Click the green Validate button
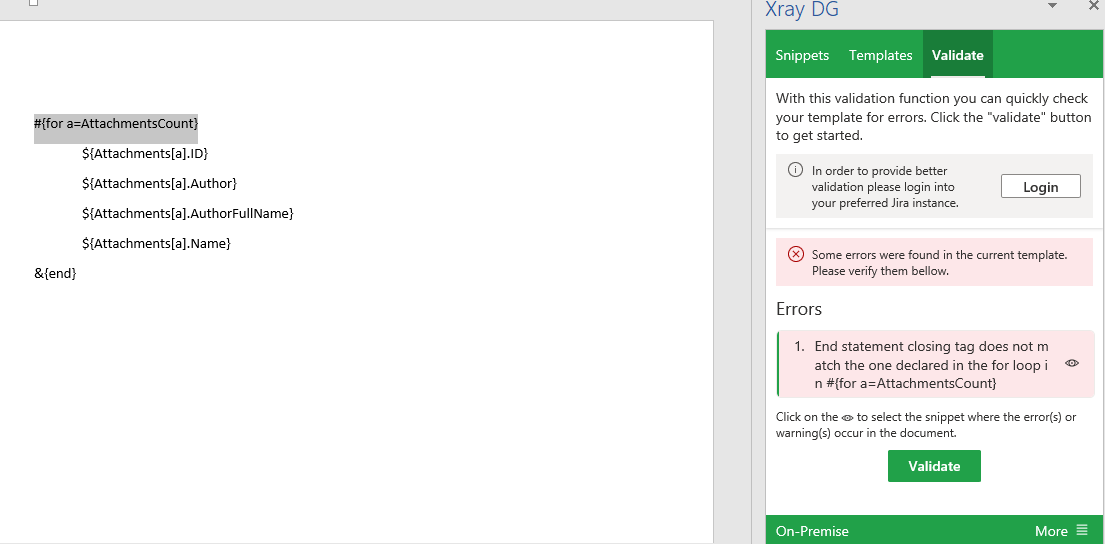The image size is (1105, 544). point(934,466)
